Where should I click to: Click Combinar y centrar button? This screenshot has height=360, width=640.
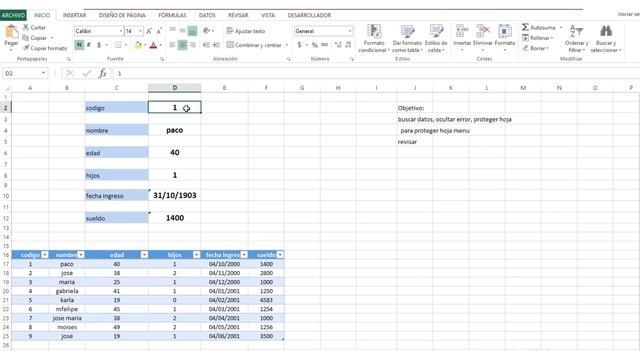(257, 45)
